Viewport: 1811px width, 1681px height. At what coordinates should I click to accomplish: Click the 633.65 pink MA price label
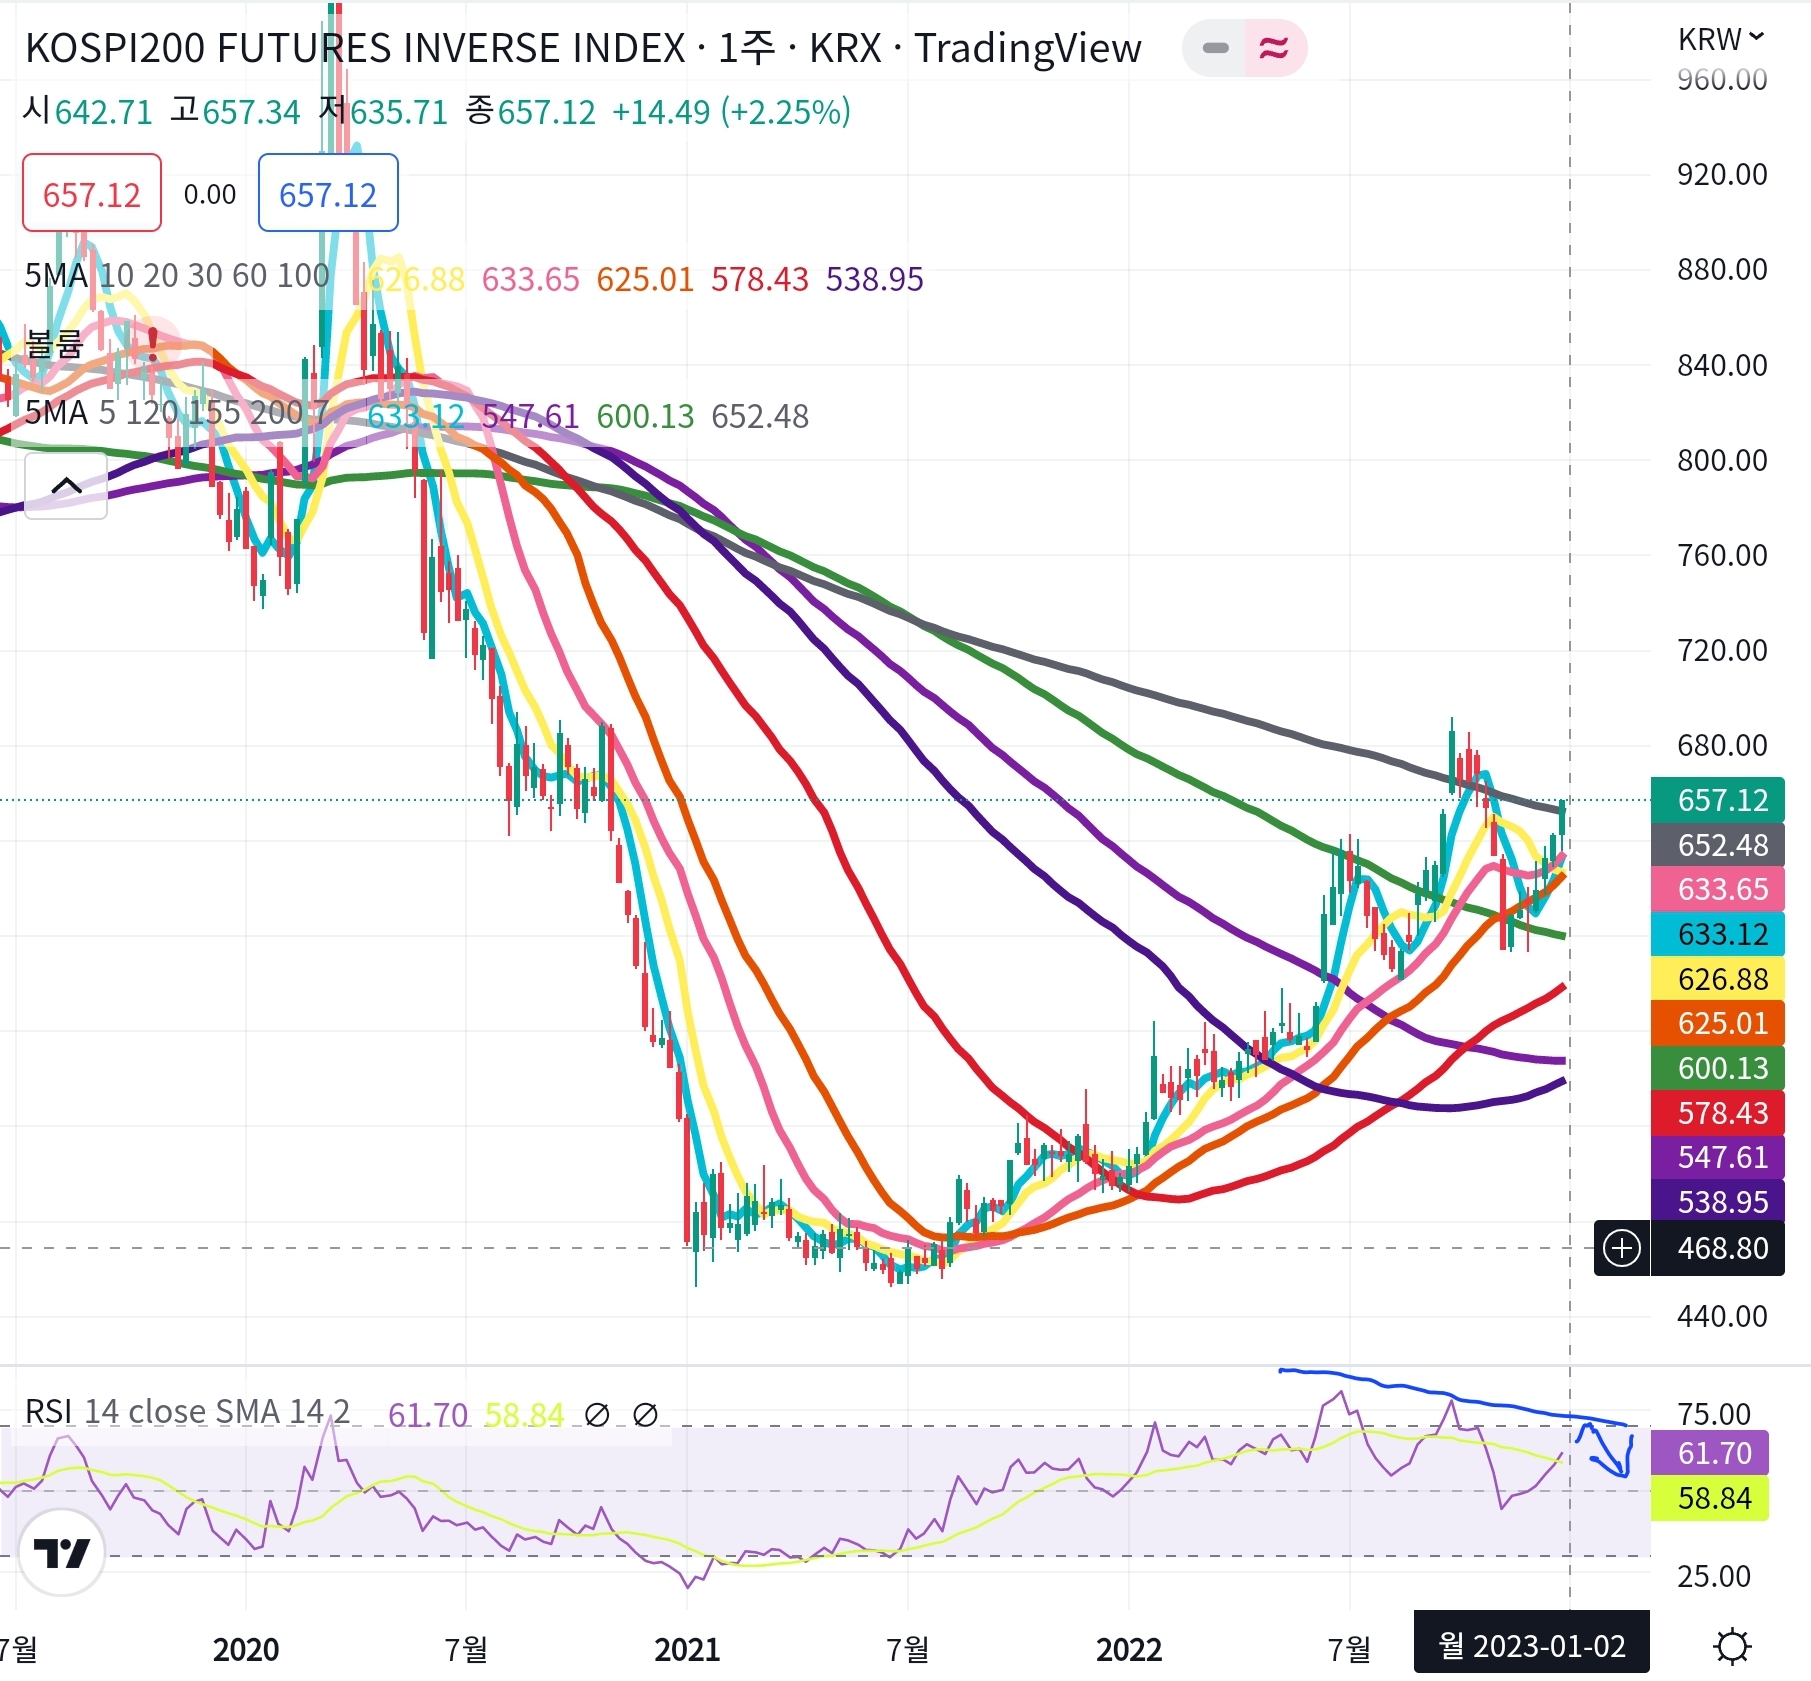click(1718, 889)
